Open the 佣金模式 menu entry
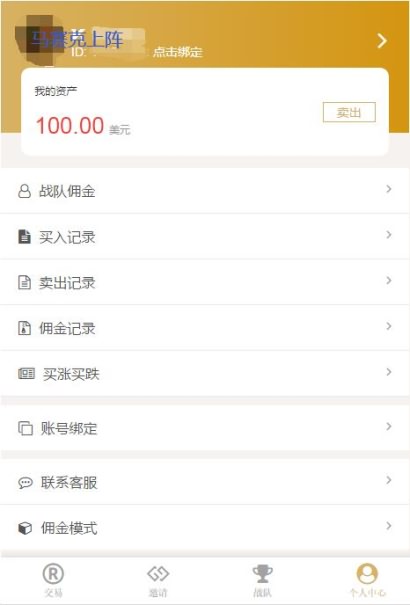Screen dimensions: 410x605 [205, 527]
